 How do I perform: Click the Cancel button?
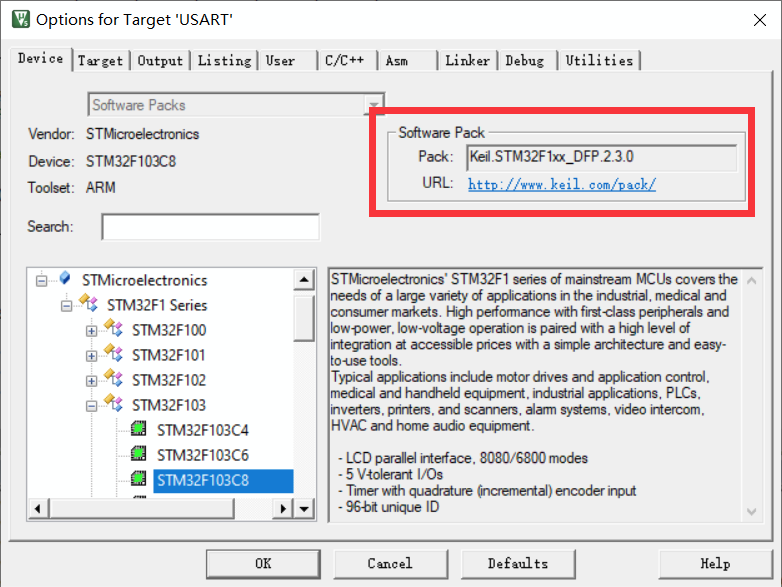tap(391, 564)
